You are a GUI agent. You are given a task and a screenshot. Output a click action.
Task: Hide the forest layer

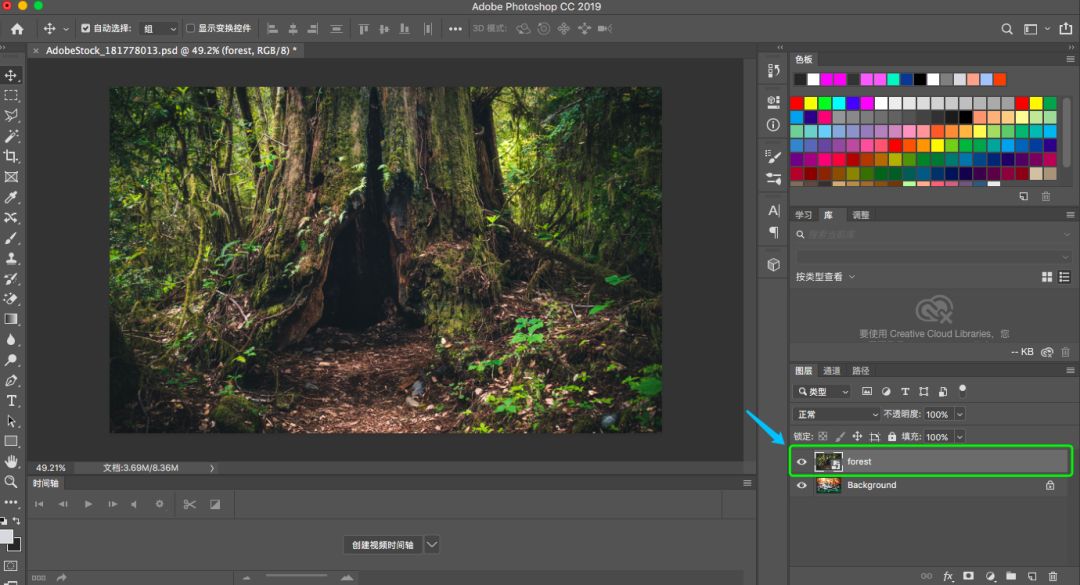(x=801, y=461)
